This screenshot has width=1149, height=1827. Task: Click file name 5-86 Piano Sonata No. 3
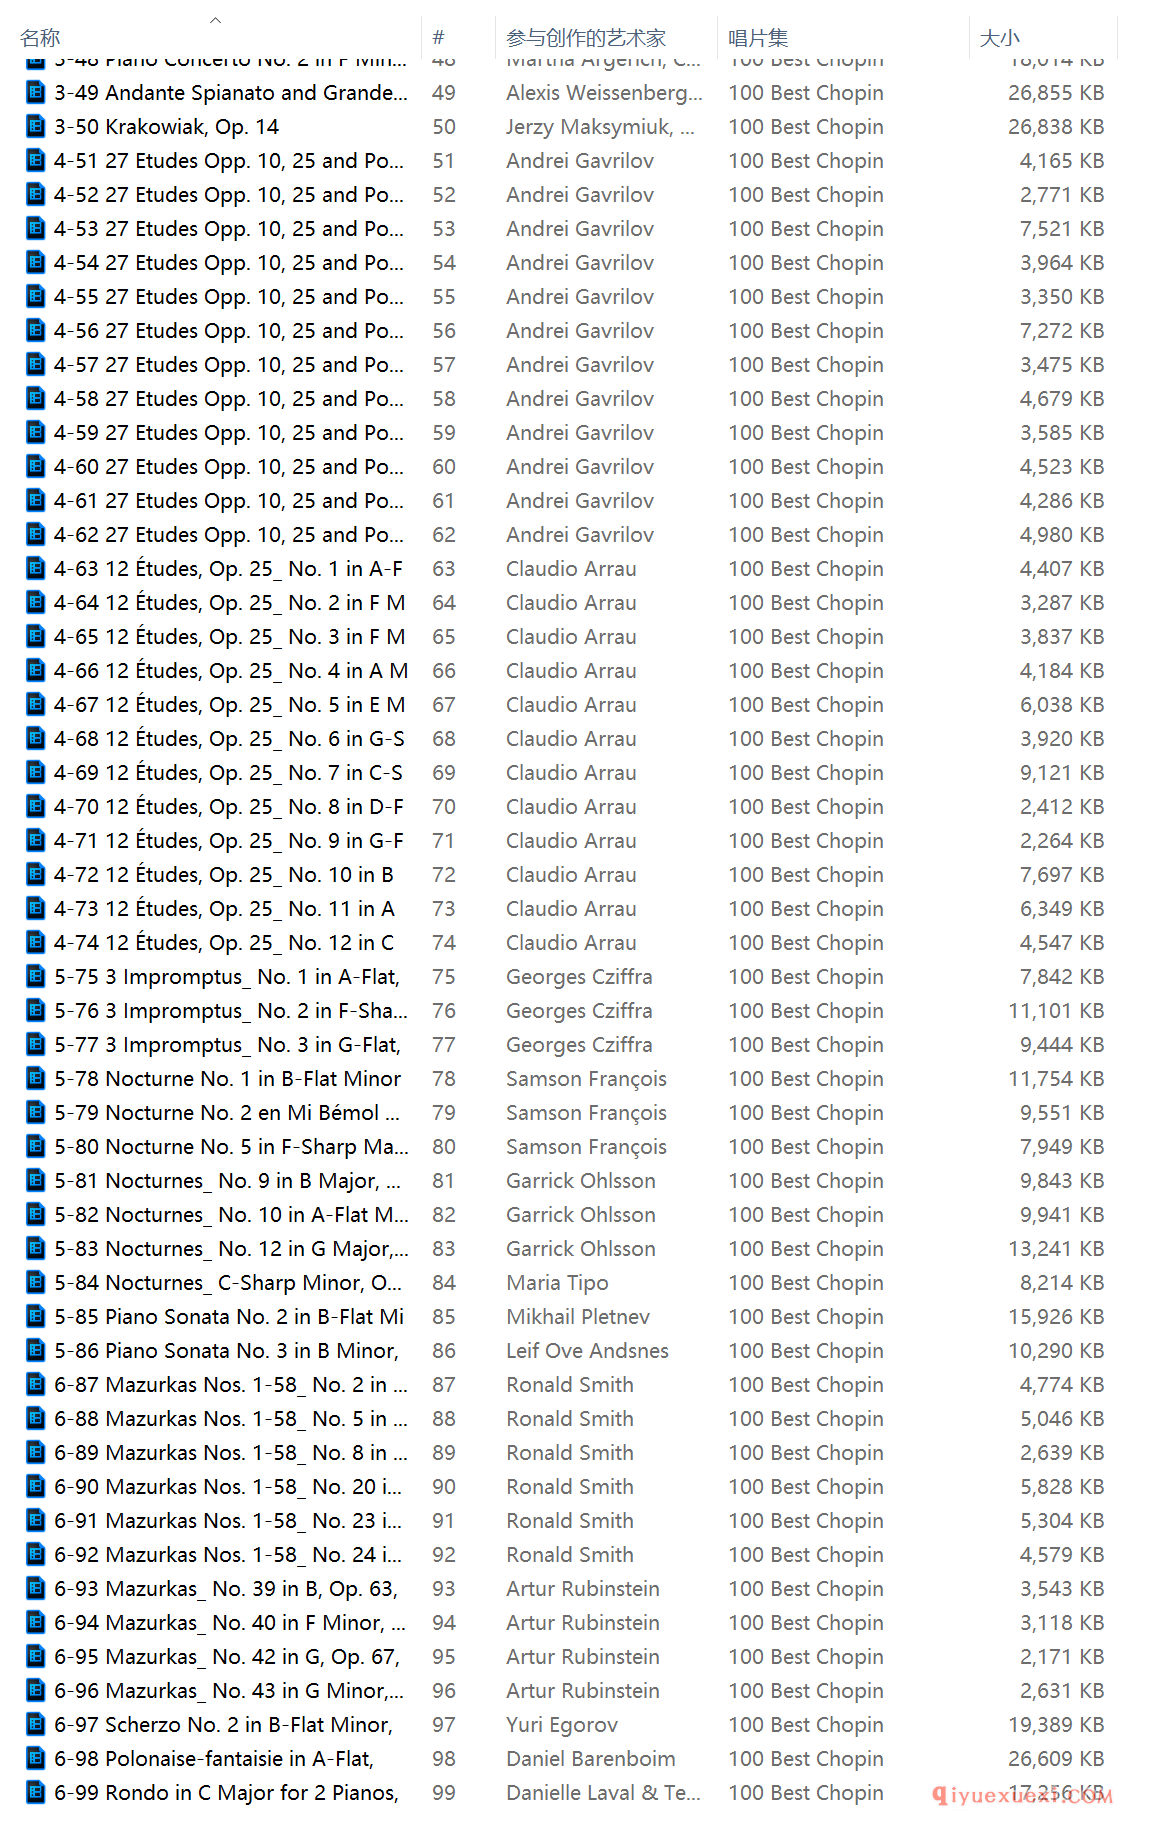click(227, 1351)
